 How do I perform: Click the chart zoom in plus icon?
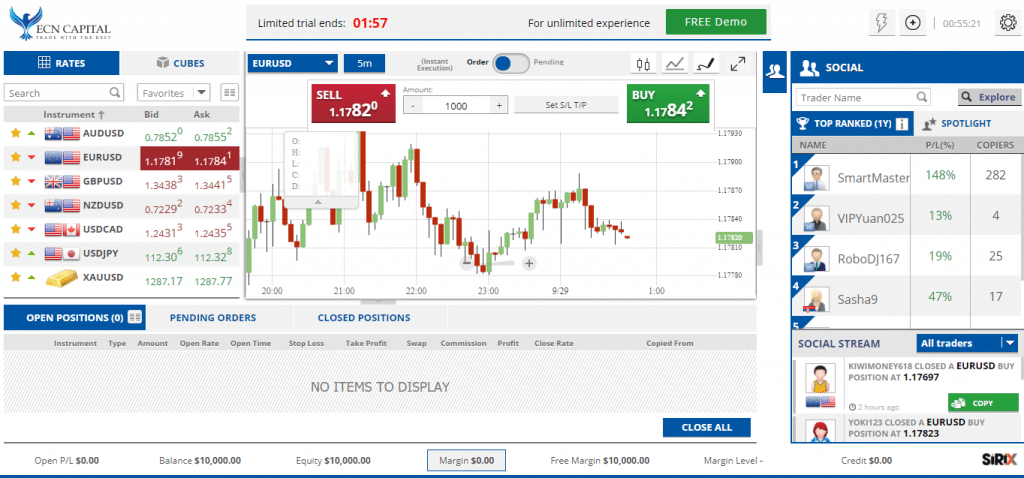(529, 263)
